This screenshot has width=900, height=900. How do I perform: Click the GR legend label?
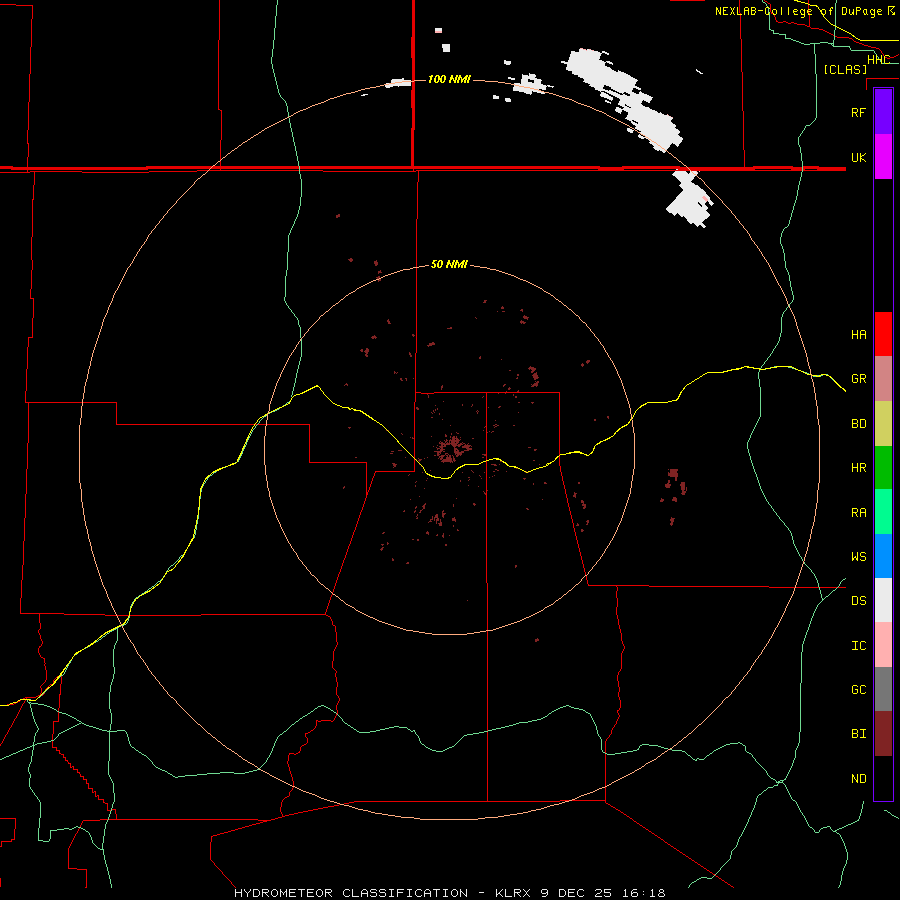coord(858,379)
